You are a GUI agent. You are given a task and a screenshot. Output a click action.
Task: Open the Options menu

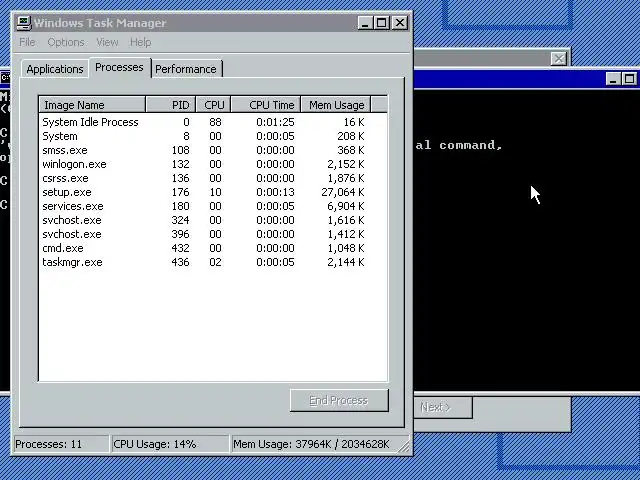(x=66, y=42)
